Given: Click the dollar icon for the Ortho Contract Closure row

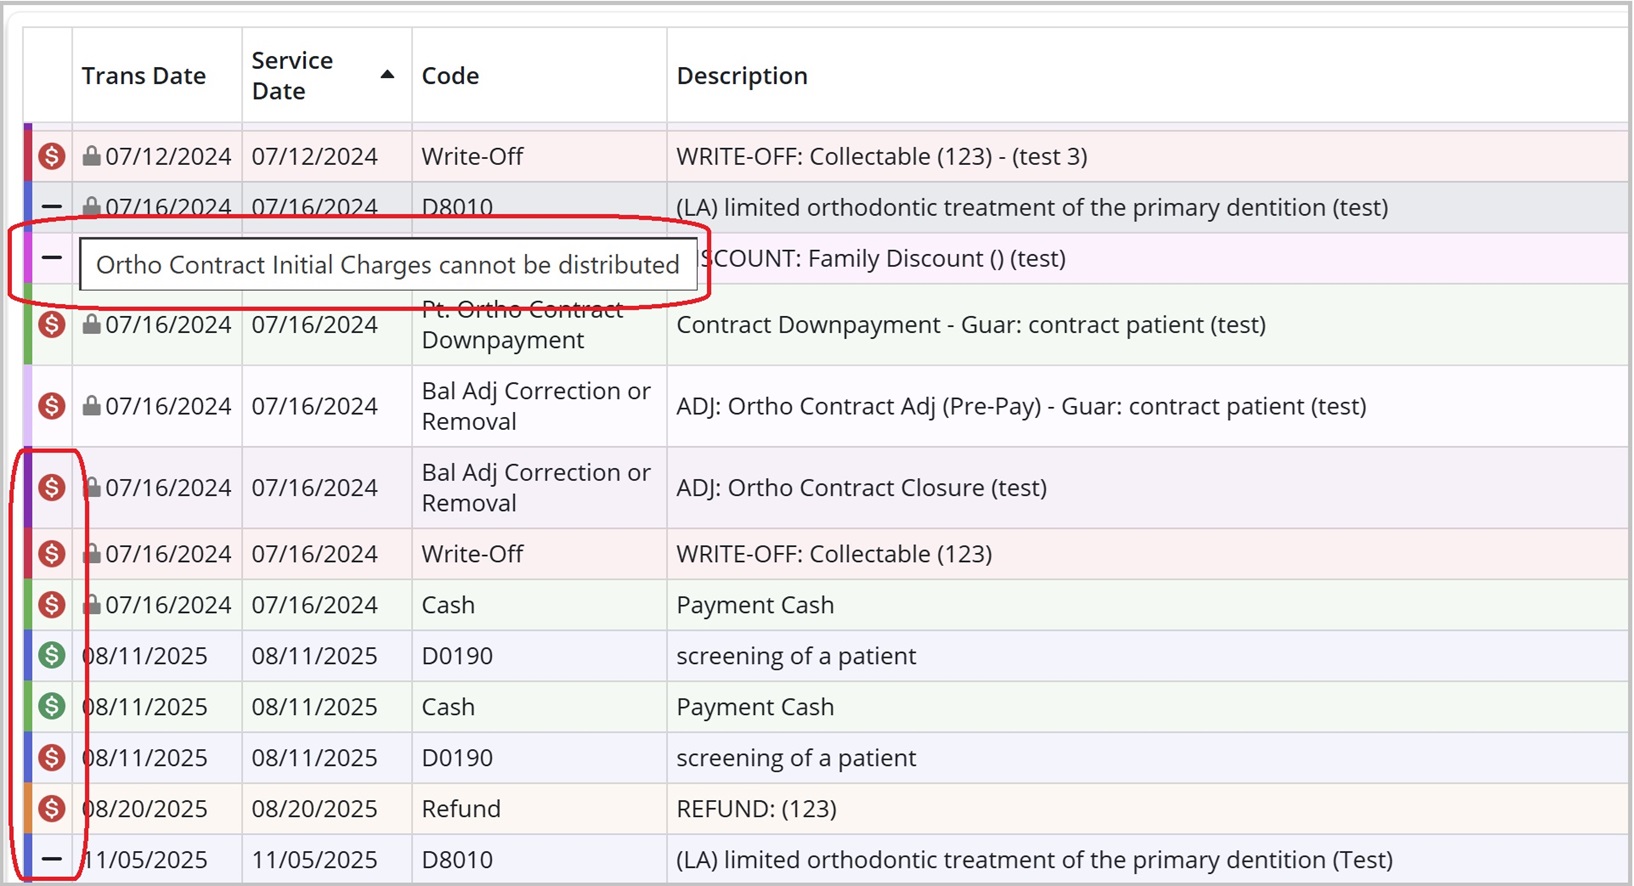Looking at the screenshot, I should click(x=52, y=488).
